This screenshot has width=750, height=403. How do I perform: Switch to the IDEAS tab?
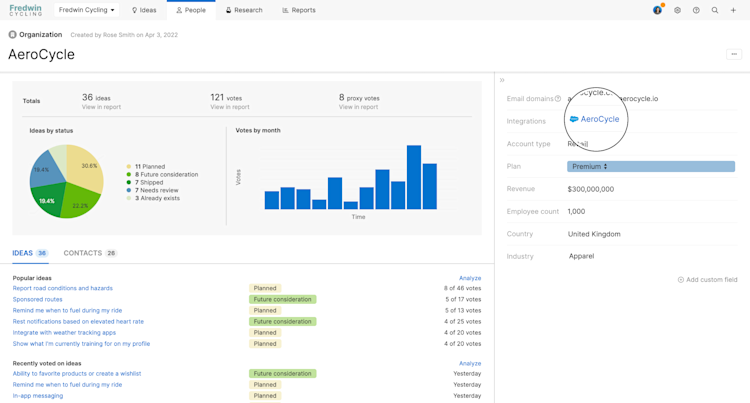30,253
